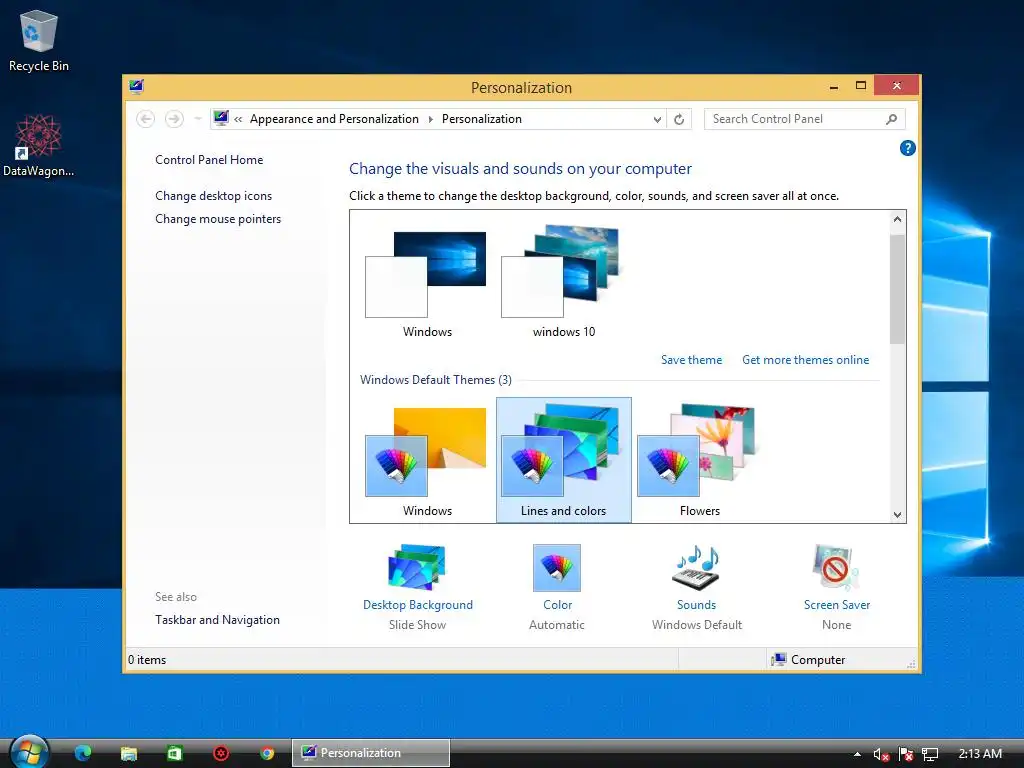Click the Save theme link
1024x768 pixels.
[x=692, y=360]
